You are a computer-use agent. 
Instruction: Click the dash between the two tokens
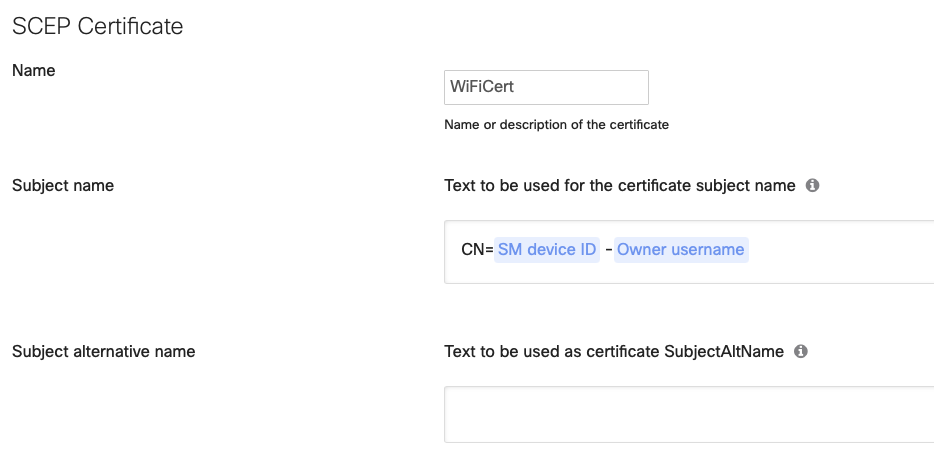pos(608,250)
